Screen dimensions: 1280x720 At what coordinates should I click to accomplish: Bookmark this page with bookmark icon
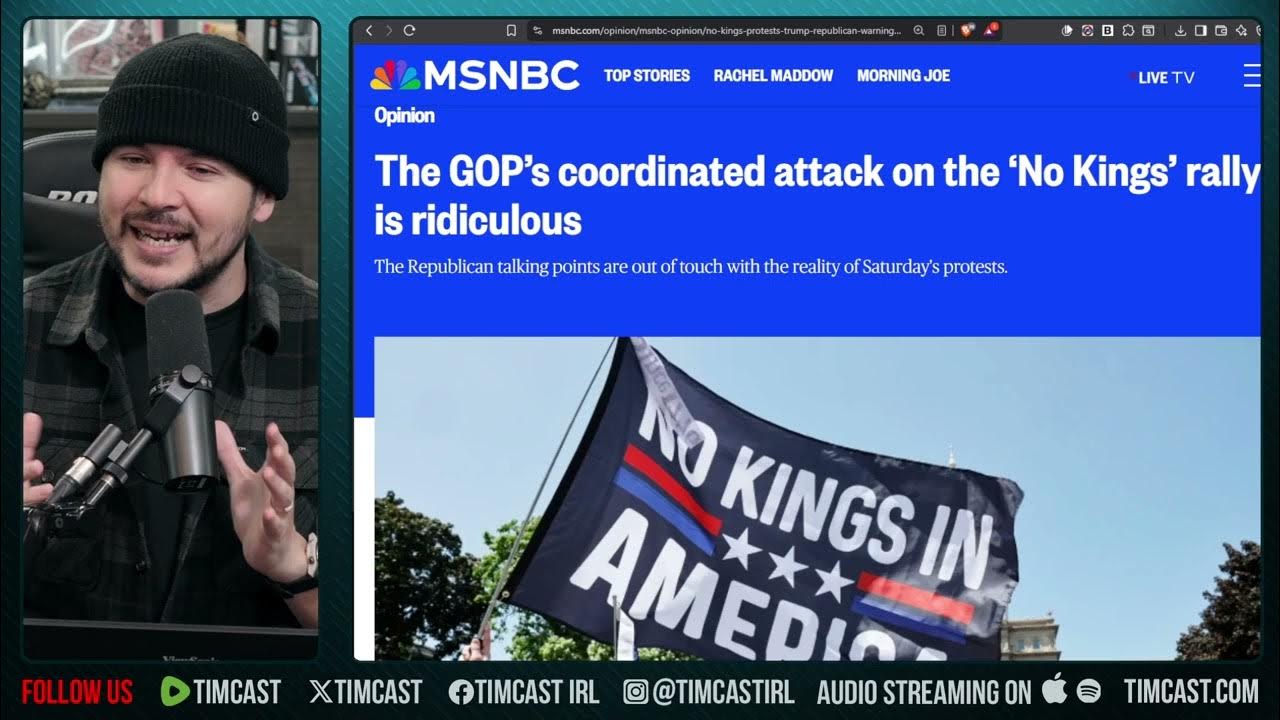[x=511, y=31]
